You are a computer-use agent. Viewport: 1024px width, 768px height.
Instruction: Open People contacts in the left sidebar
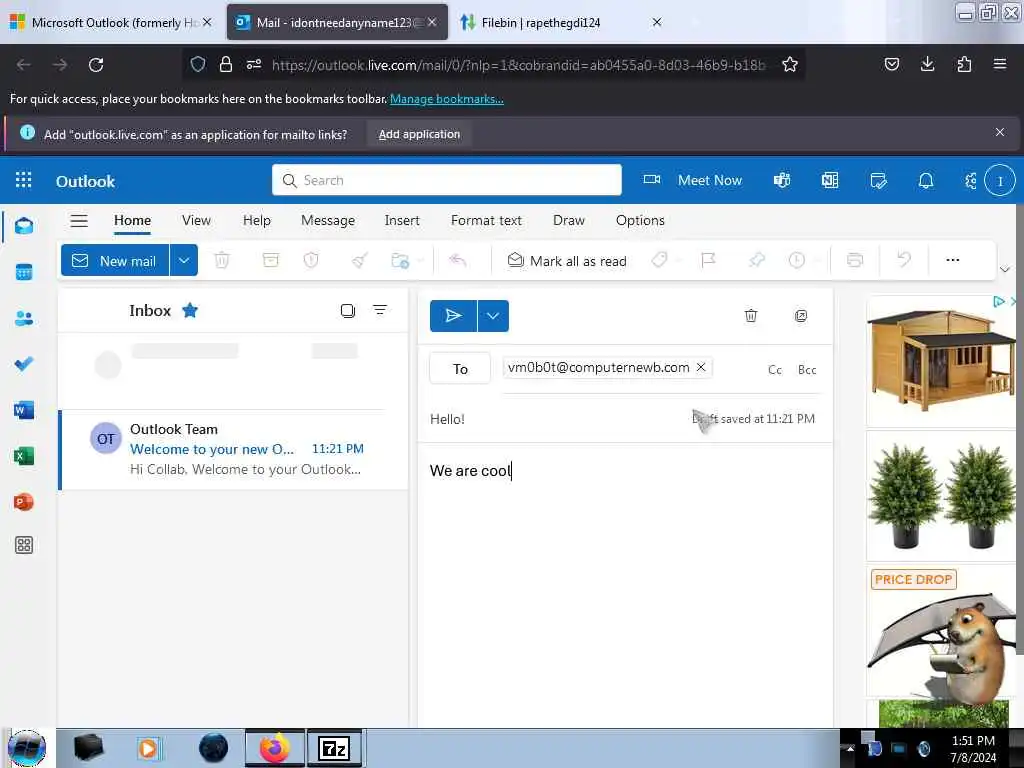(x=24, y=318)
